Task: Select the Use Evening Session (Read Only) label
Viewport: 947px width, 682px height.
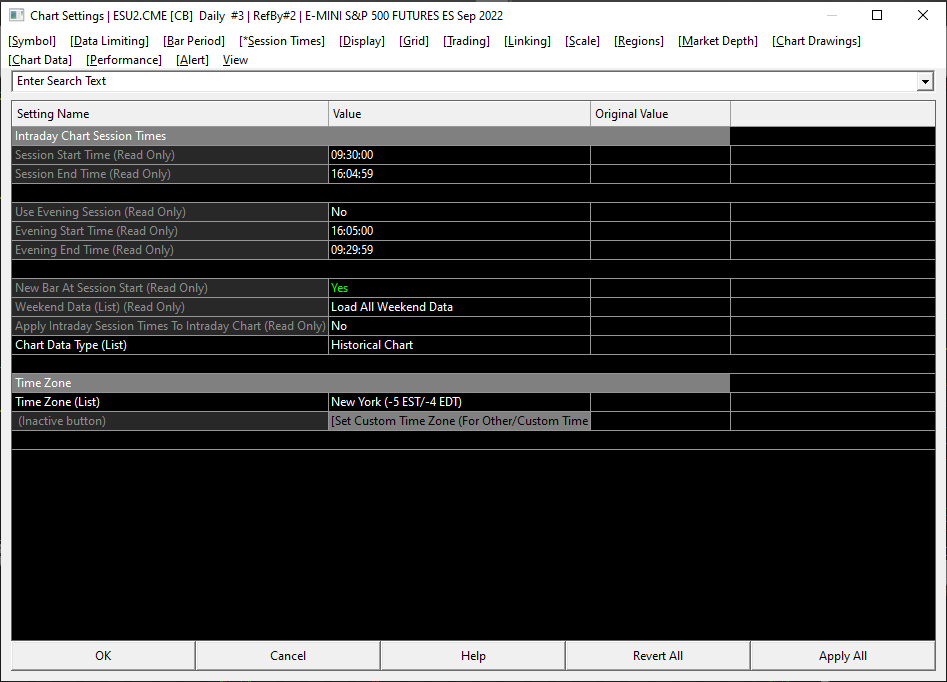Action: 170,212
